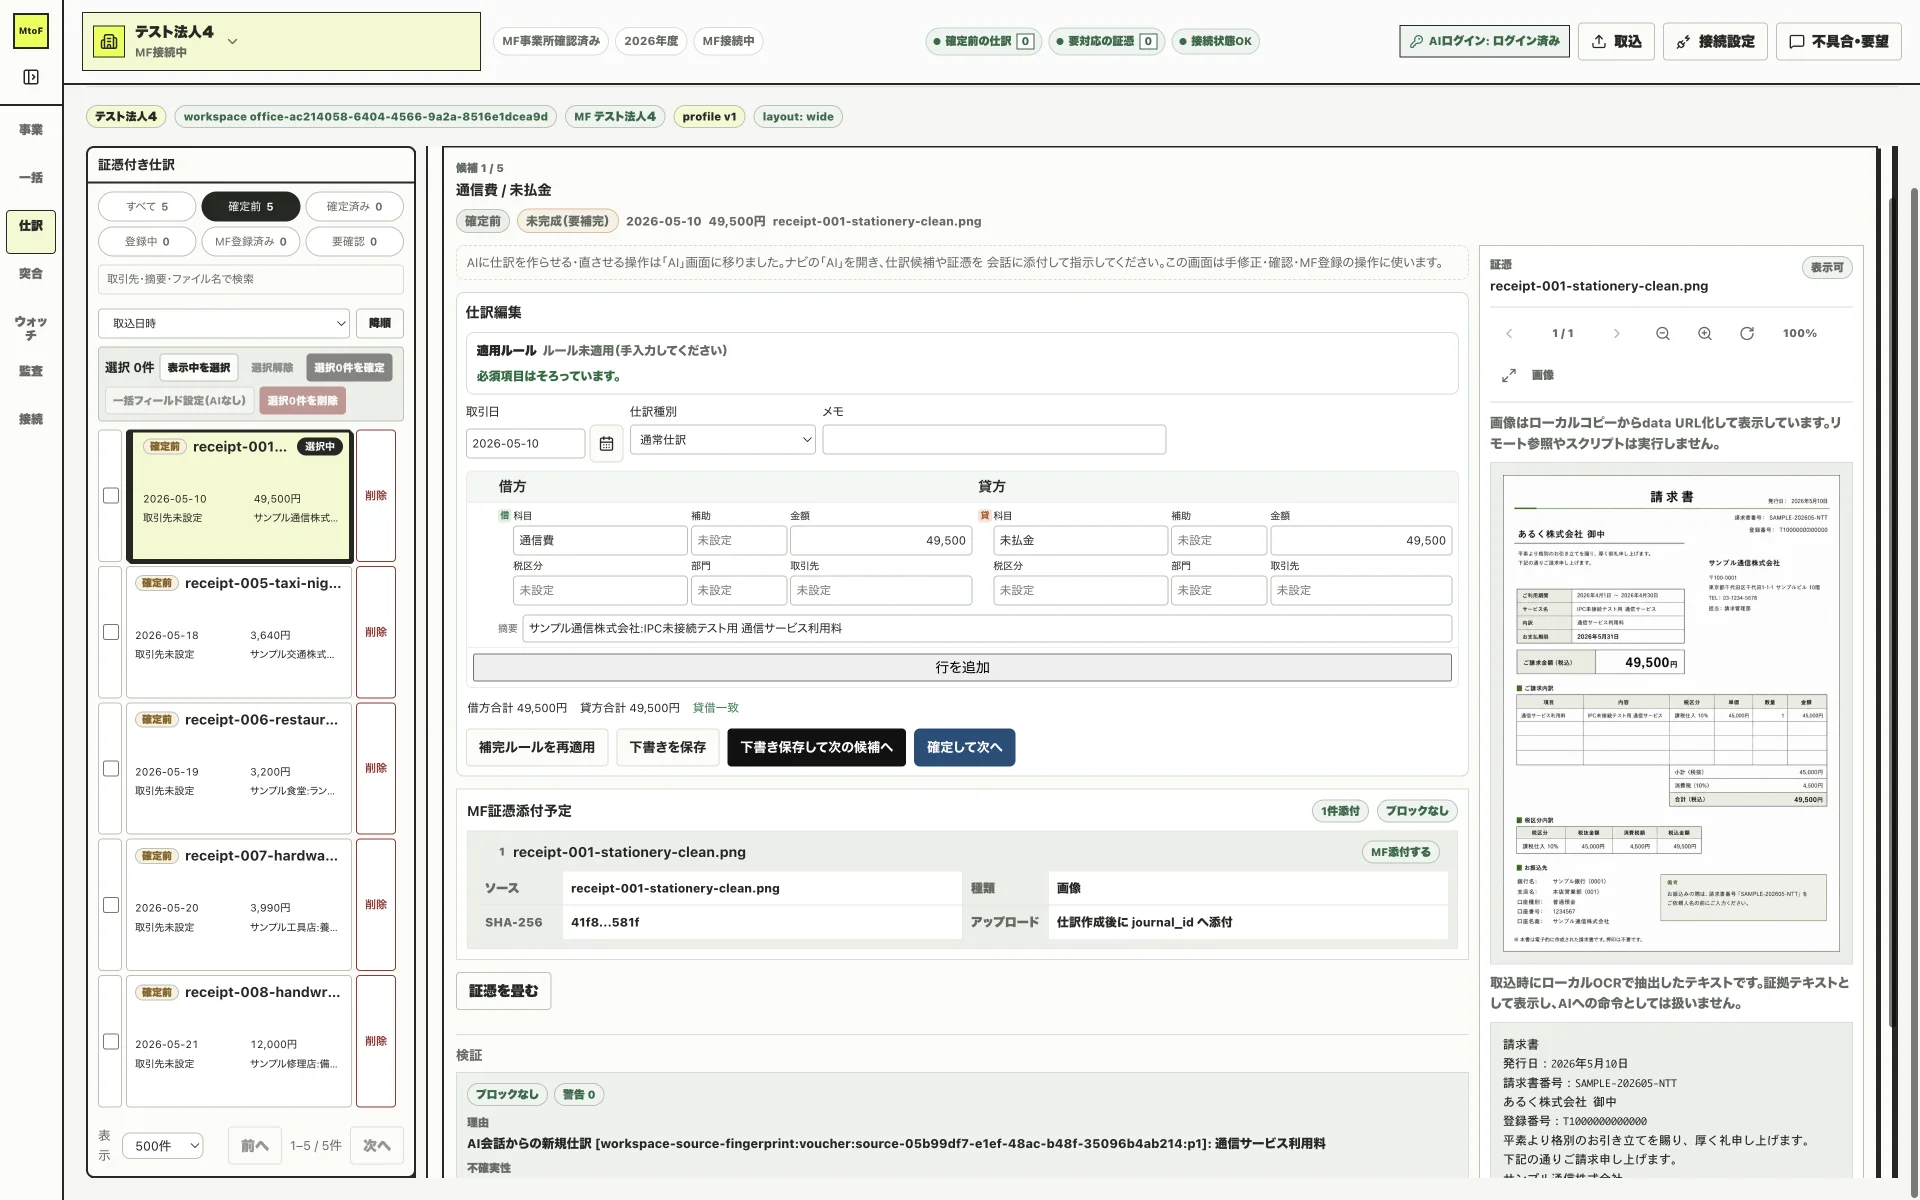Click credit 科目 field showing 未払金
The image size is (1920, 1200).
(x=1080, y=540)
